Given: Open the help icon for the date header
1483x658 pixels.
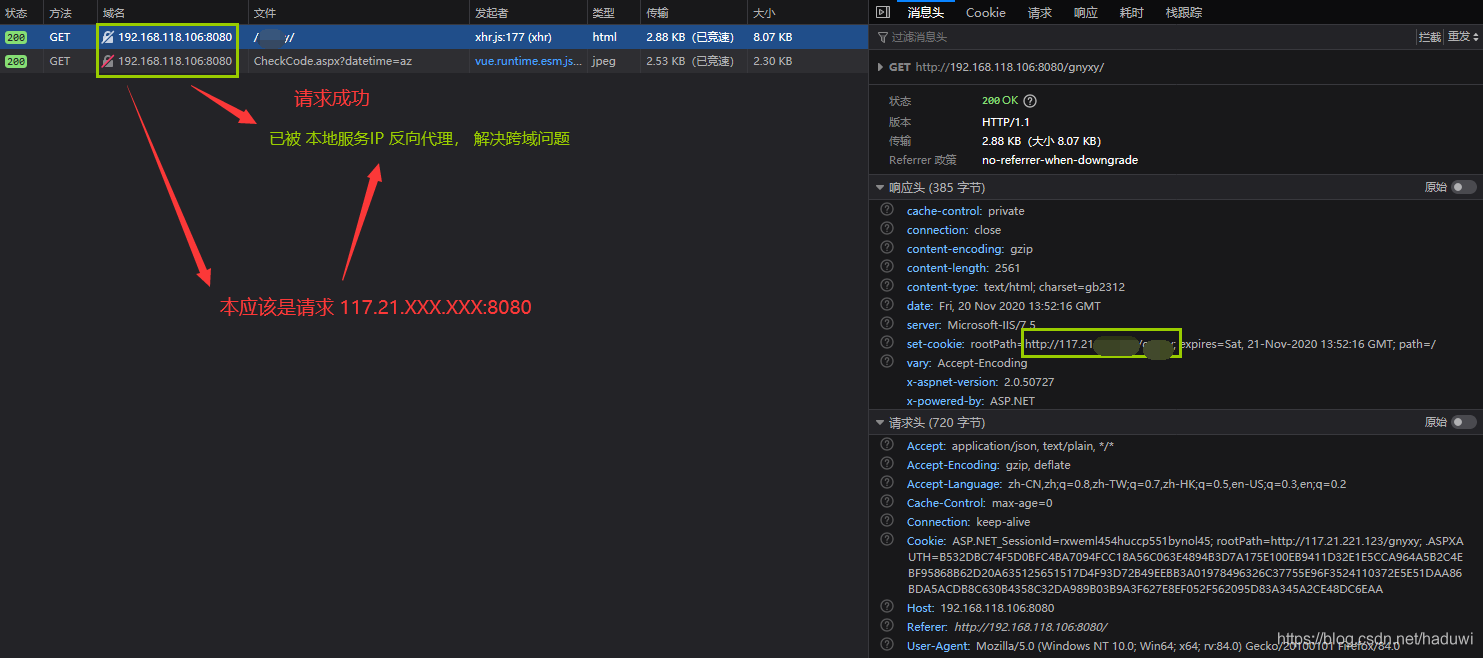Looking at the screenshot, I should [x=886, y=305].
